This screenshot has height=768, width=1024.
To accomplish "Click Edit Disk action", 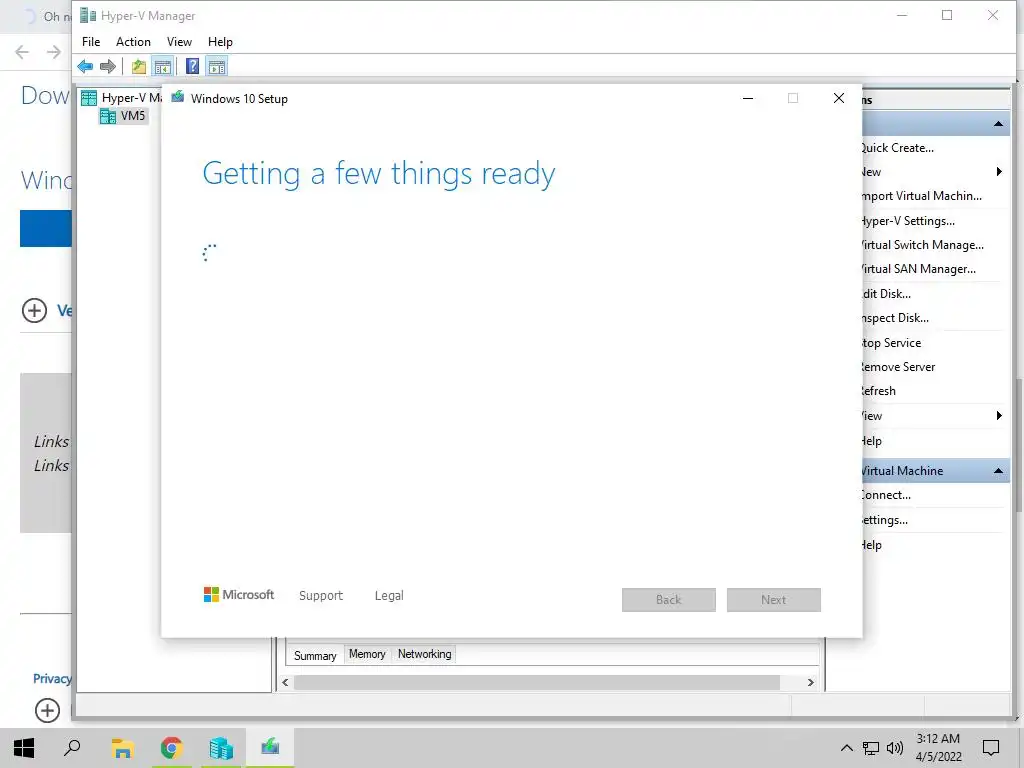I will [886, 294].
